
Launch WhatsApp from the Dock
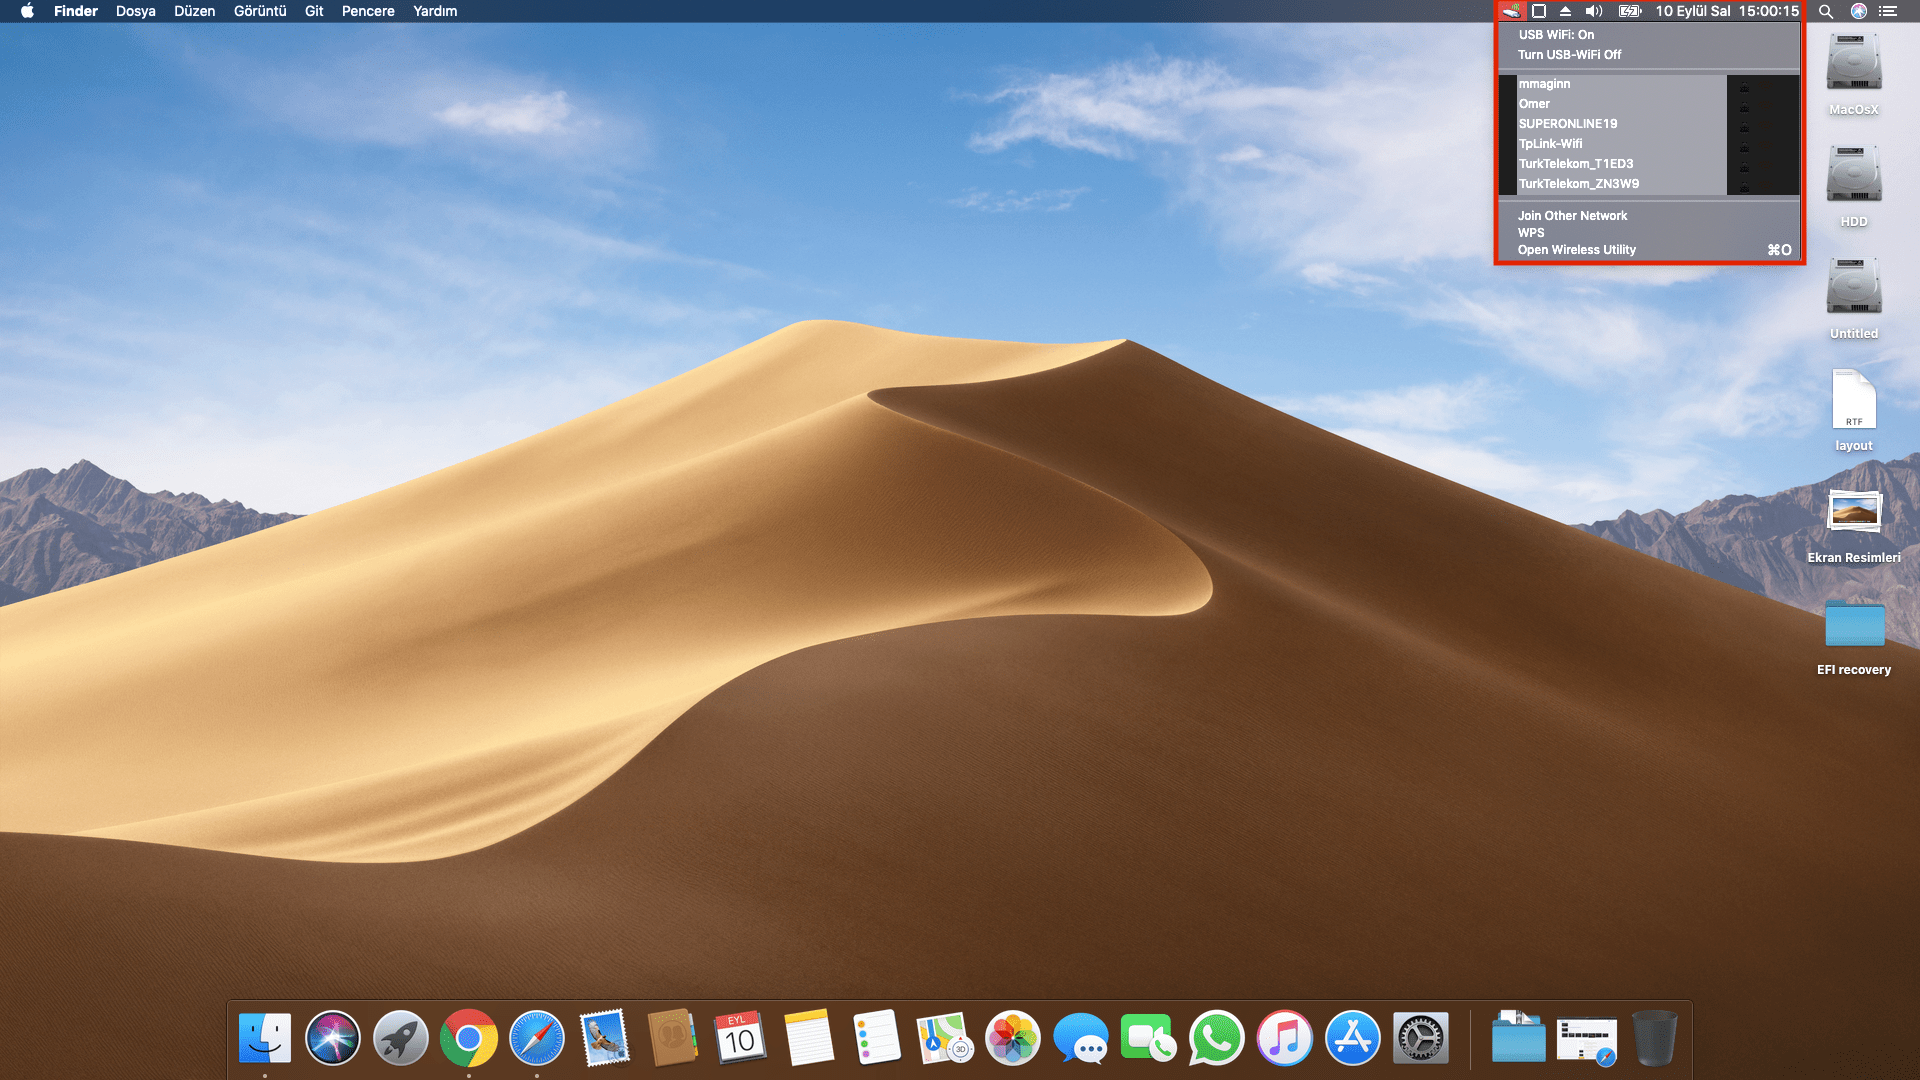pyautogui.click(x=1216, y=1038)
